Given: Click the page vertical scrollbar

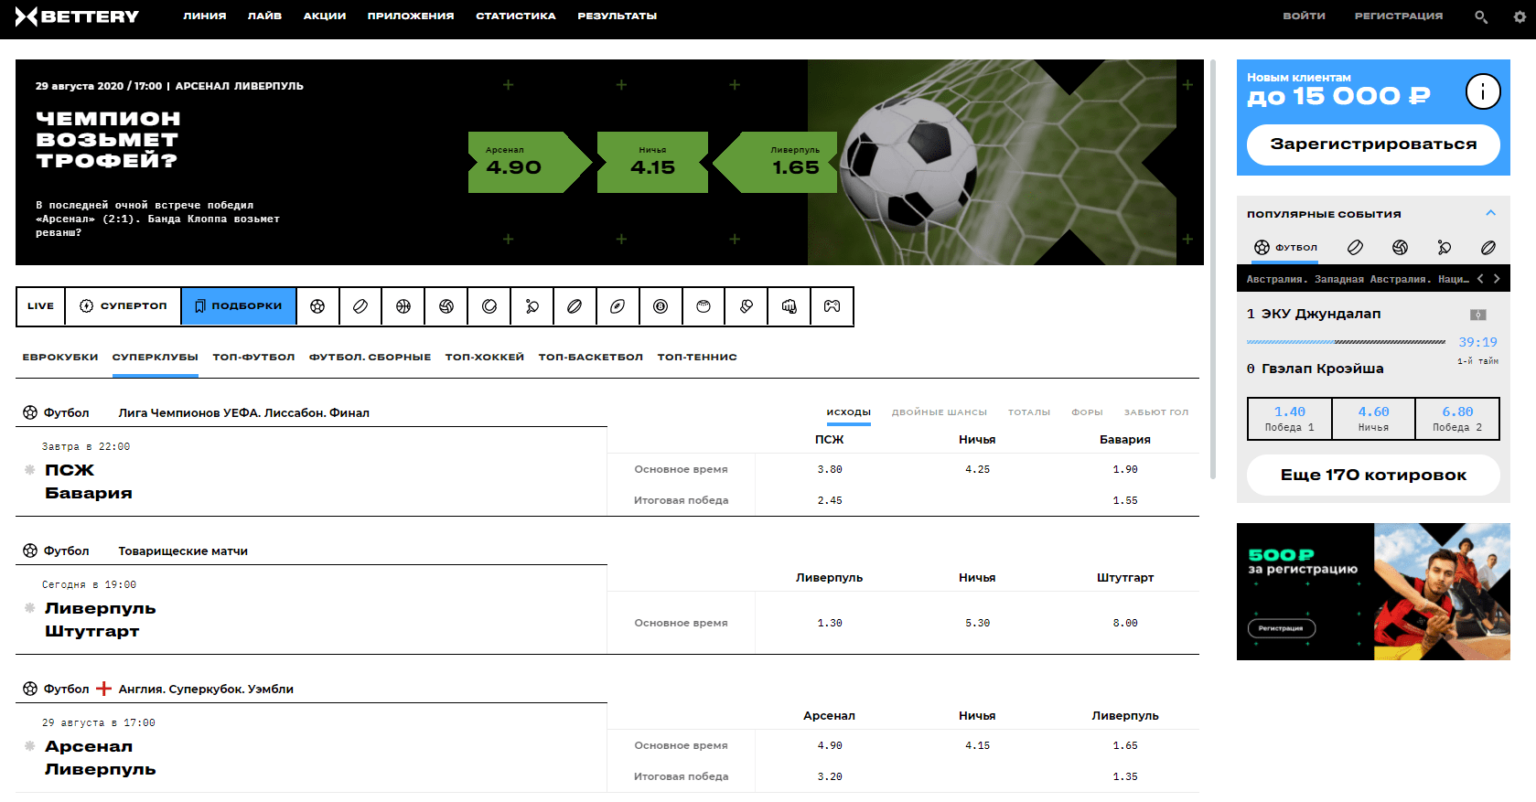Looking at the screenshot, I should click(x=1213, y=269).
